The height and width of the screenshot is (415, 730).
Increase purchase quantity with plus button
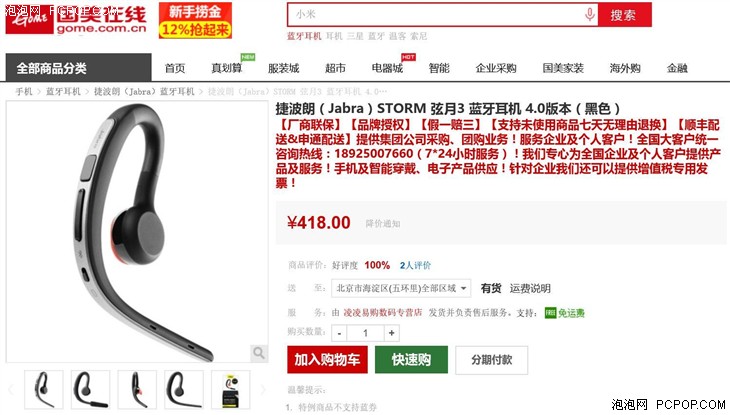(392, 333)
